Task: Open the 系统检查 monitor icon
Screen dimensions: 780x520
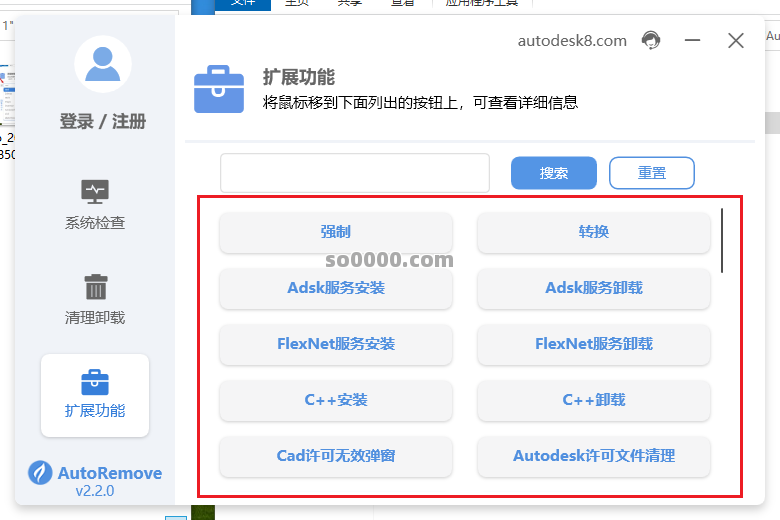Action: pos(95,191)
